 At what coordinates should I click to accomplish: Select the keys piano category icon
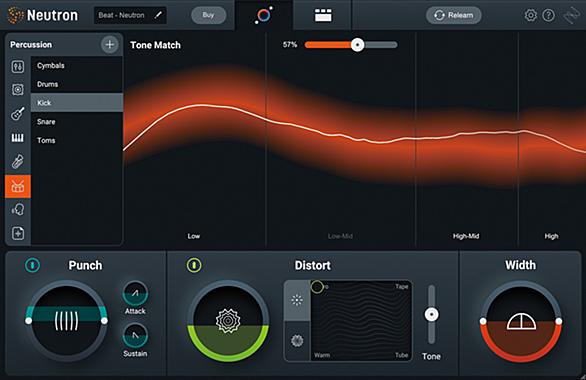pyautogui.click(x=18, y=138)
